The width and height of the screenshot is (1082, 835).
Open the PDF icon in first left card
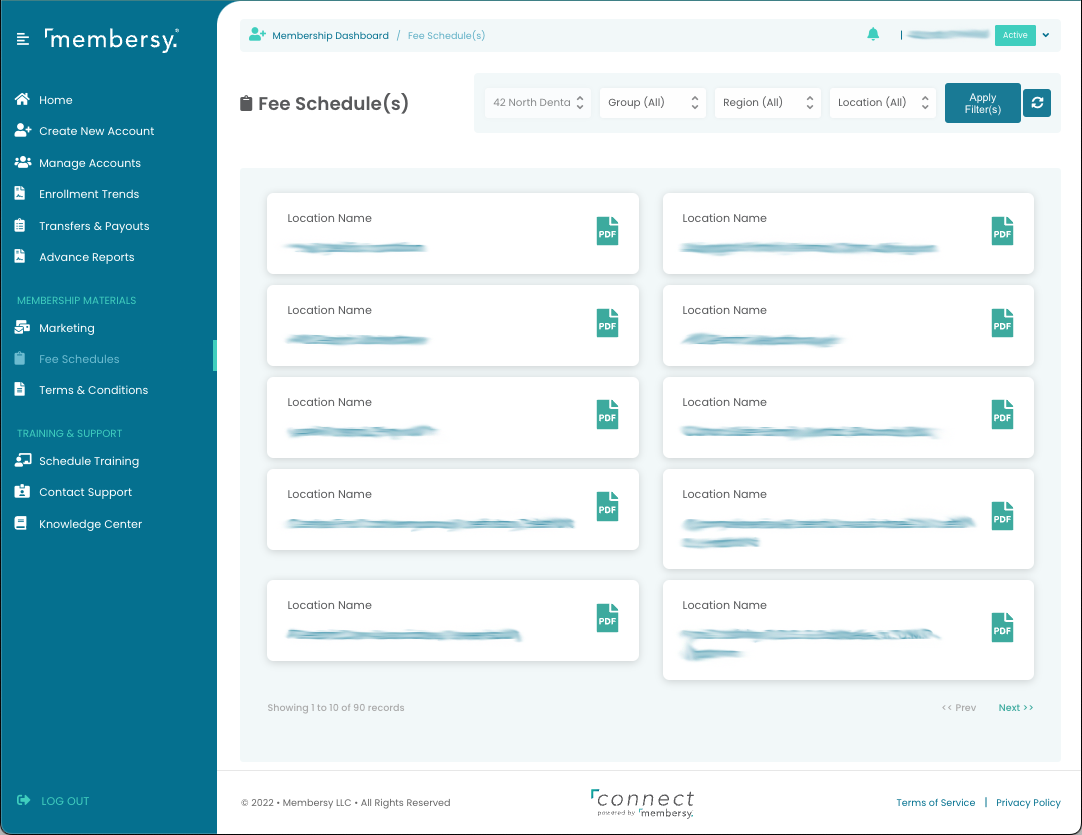[x=607, y=231]
